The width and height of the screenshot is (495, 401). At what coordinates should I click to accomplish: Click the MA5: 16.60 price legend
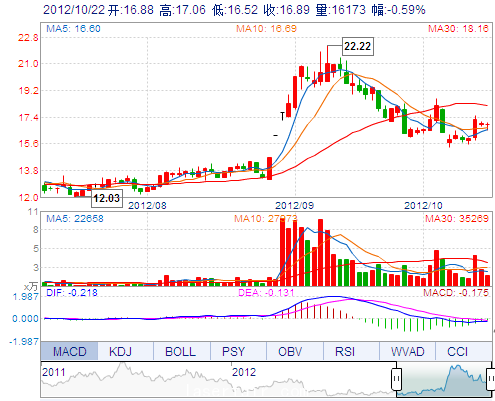coord(73,29)
